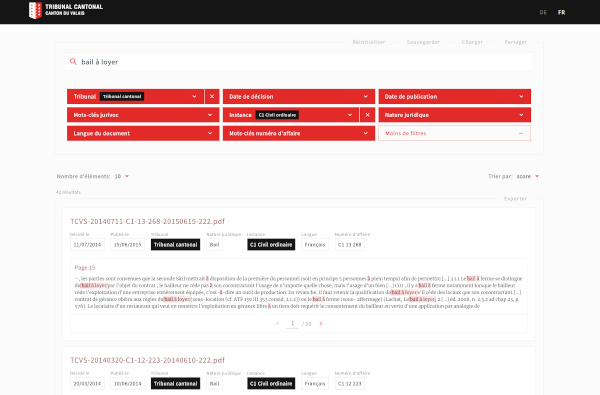This screenshot has height=395, width=600.
Task: Open TCVS-20140711-C1-13-268-20150615-222.pdf
Action: [147, 221]
